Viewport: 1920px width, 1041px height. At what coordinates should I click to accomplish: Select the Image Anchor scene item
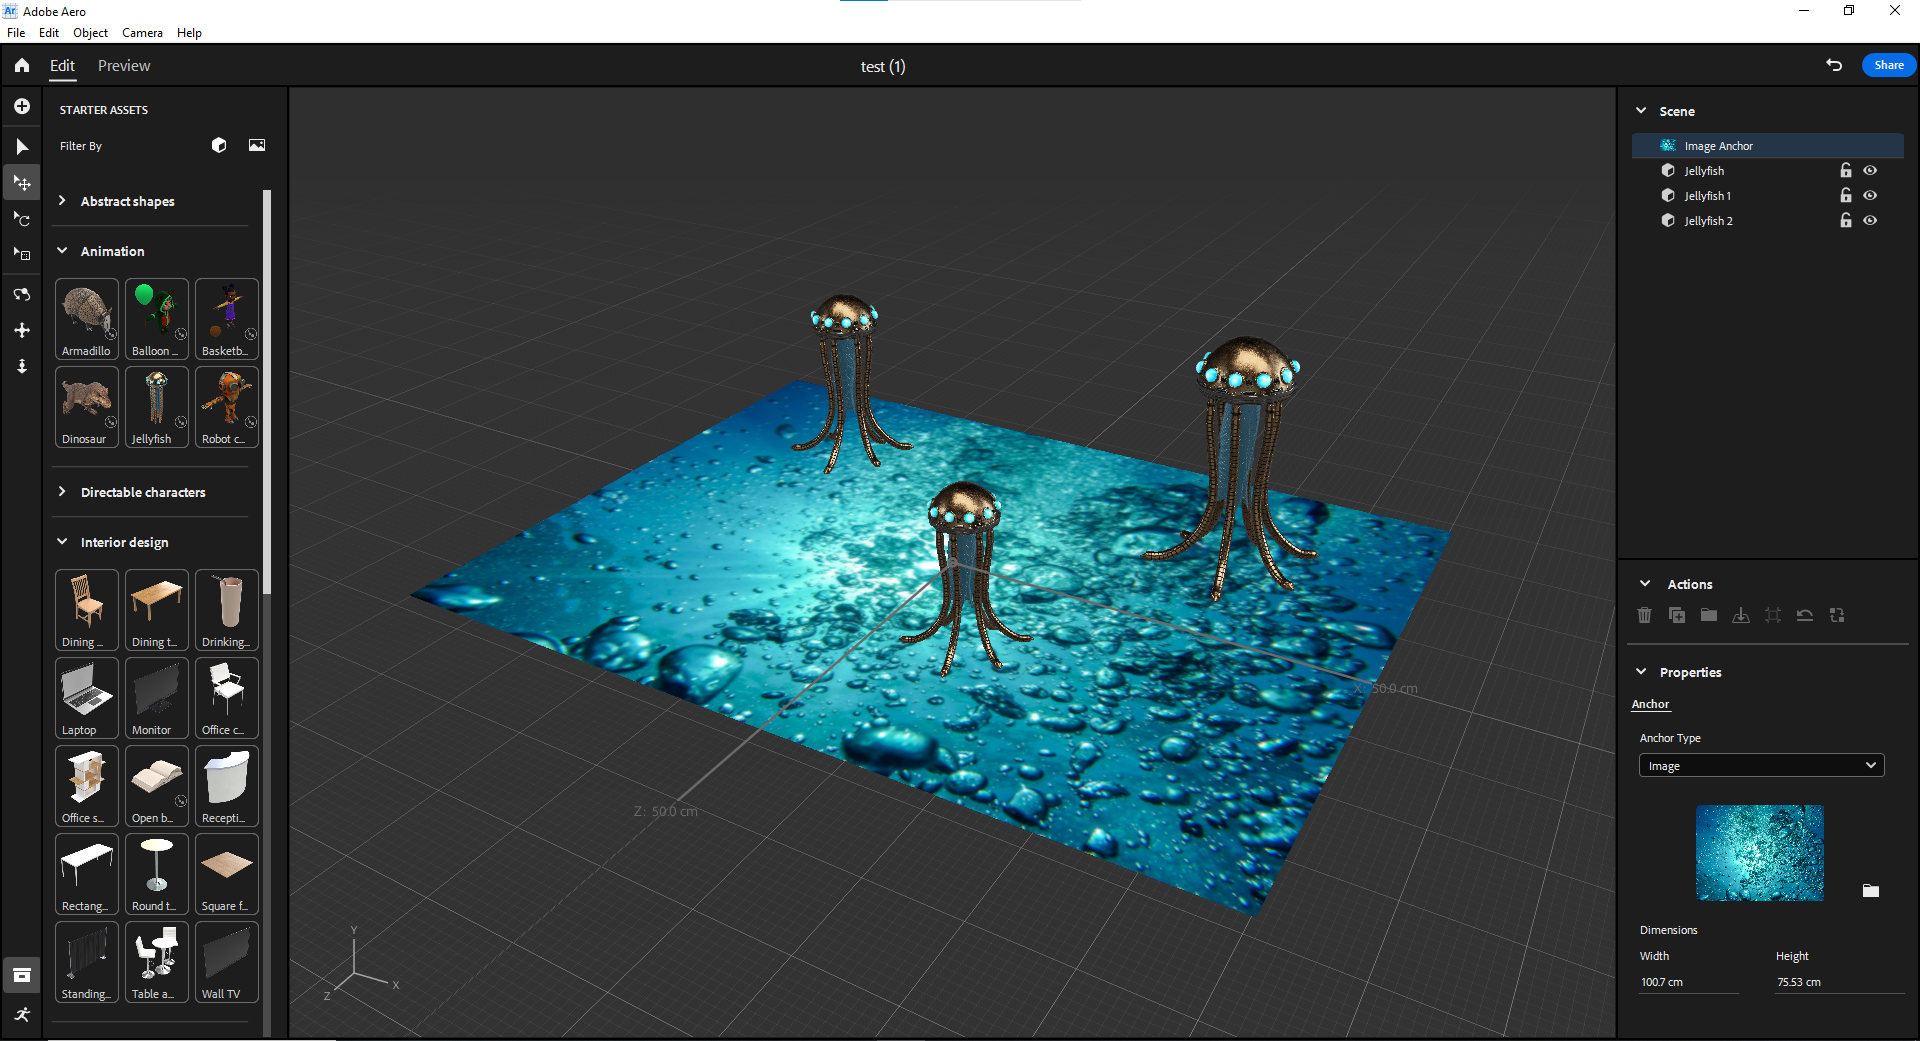[x=1718, y=146]
